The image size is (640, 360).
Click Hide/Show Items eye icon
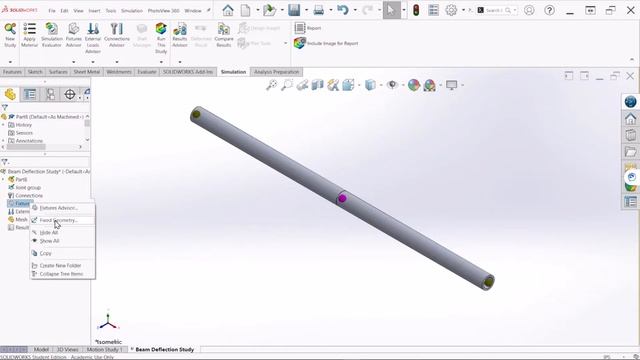(392, 85)
